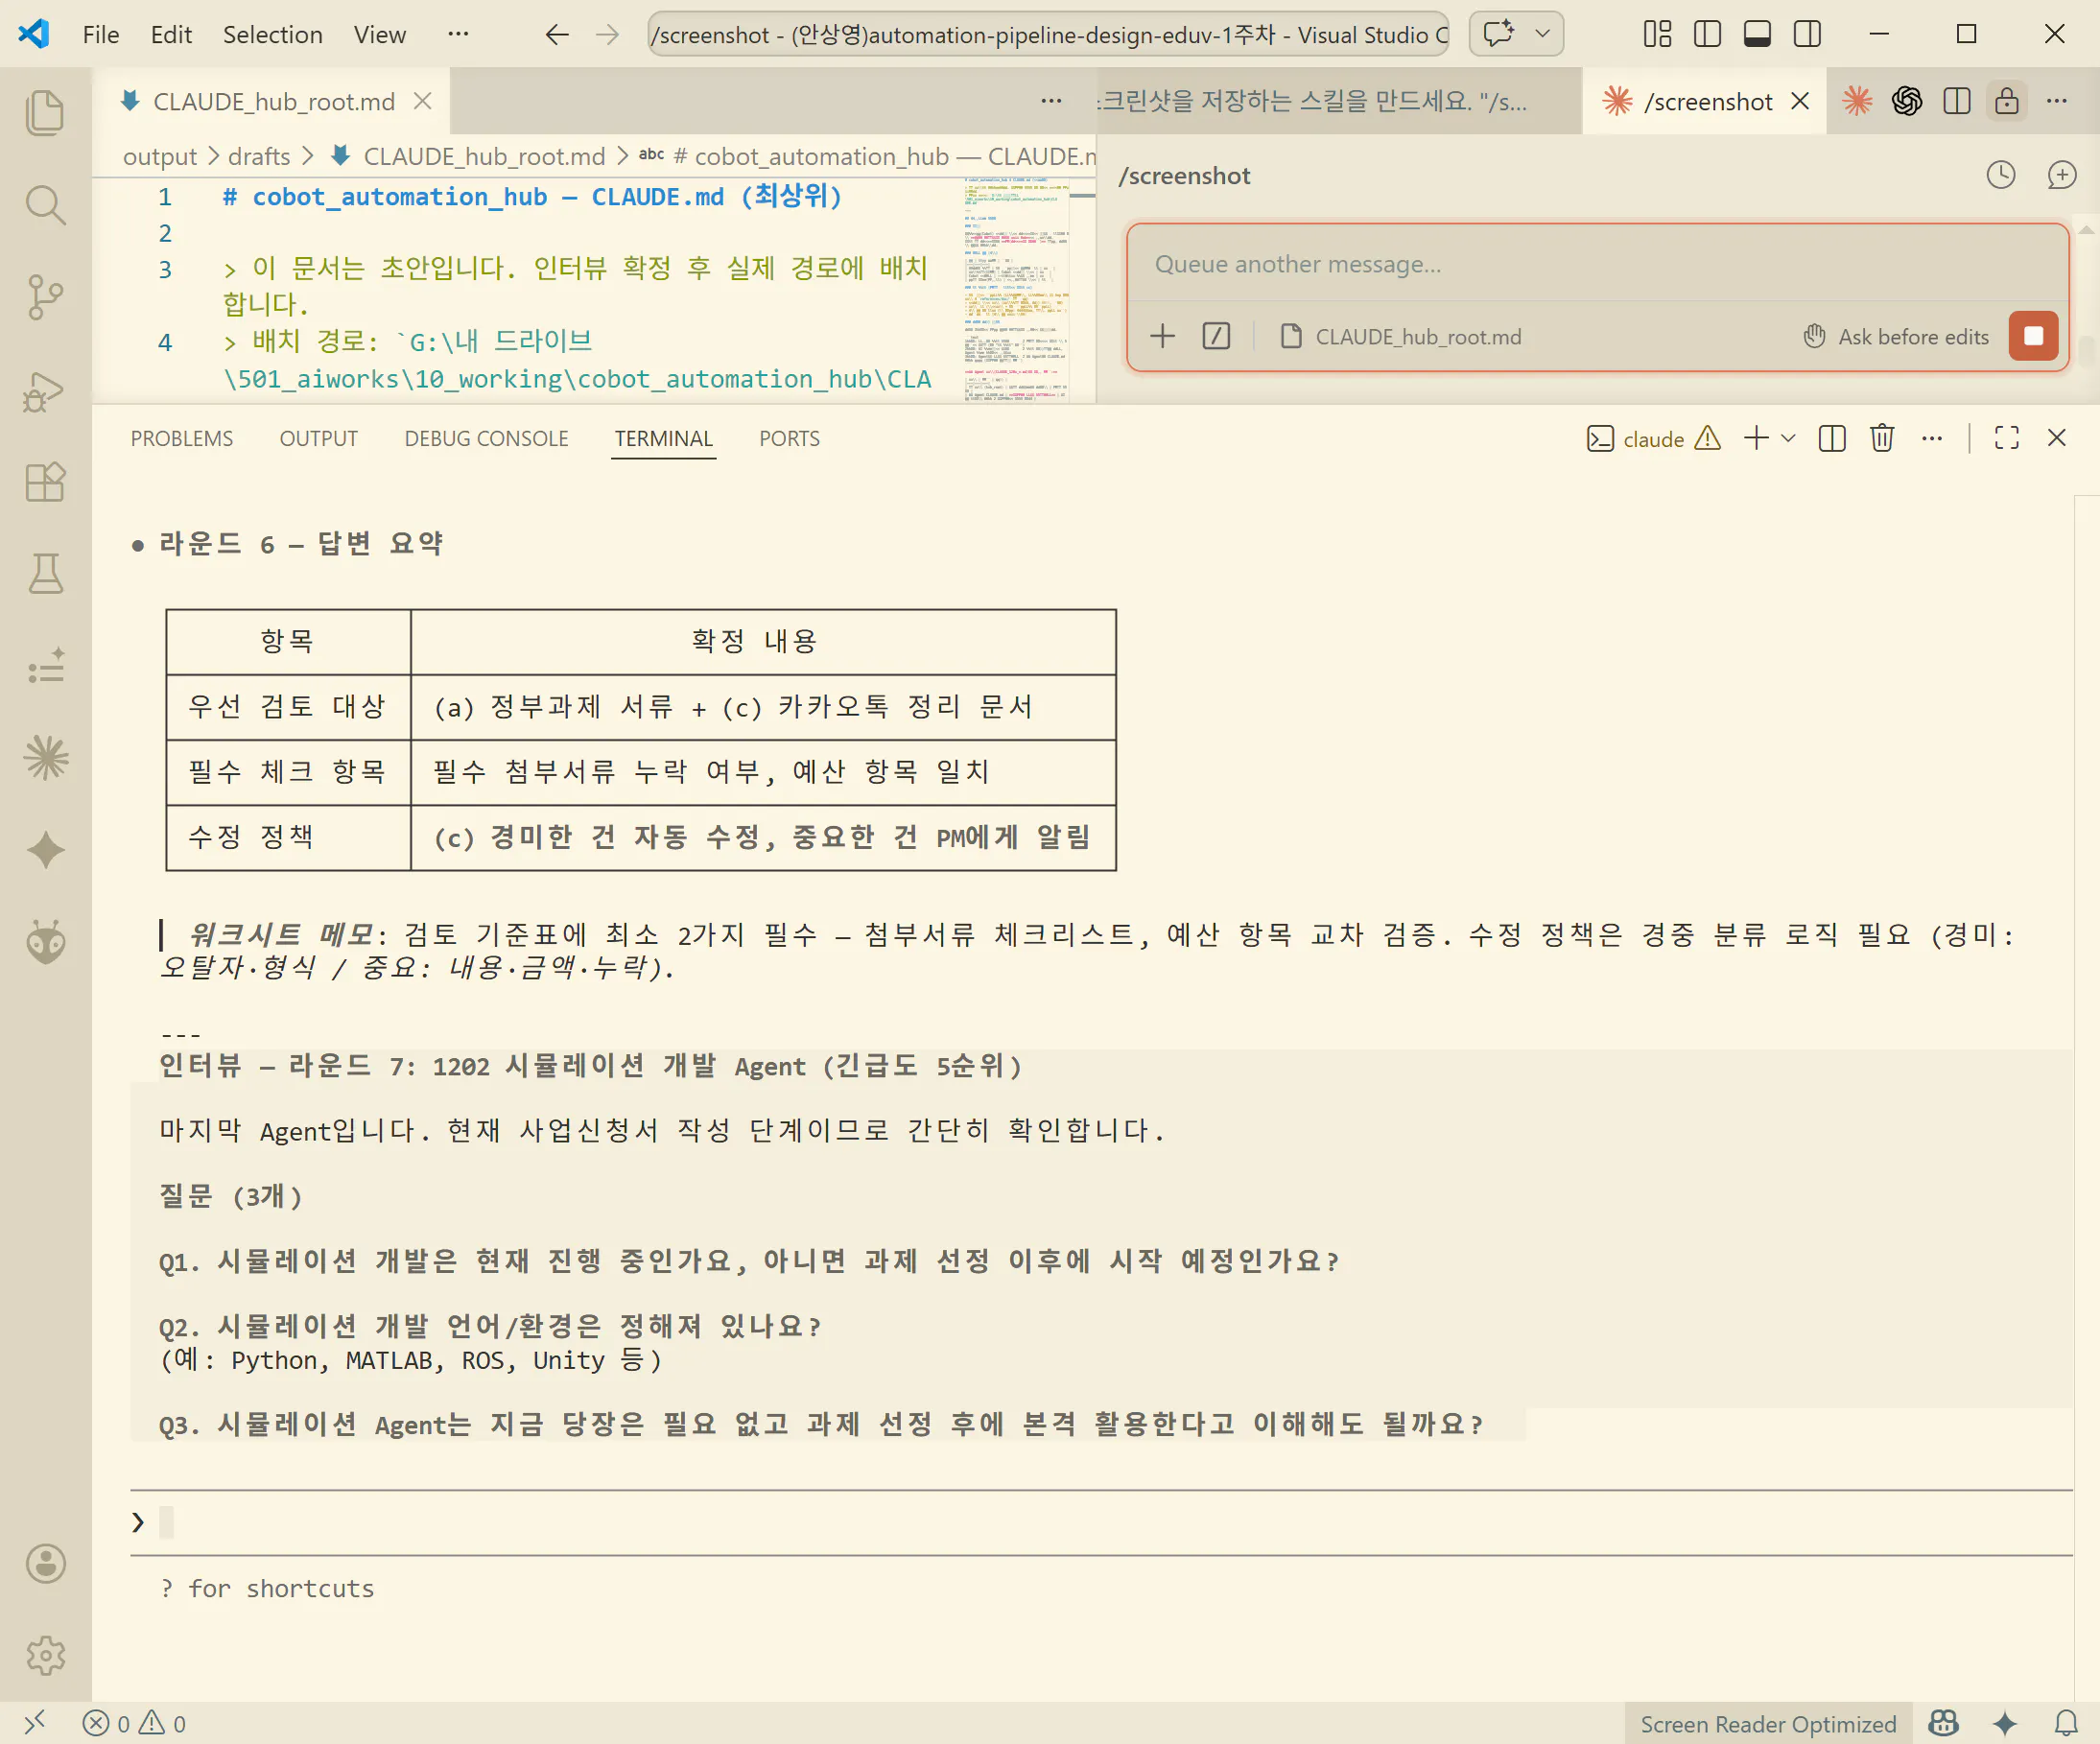This screenshot has width=2100, height=1744.
Task: Open past conversations history clock icon
Action: coord(2000,175)
